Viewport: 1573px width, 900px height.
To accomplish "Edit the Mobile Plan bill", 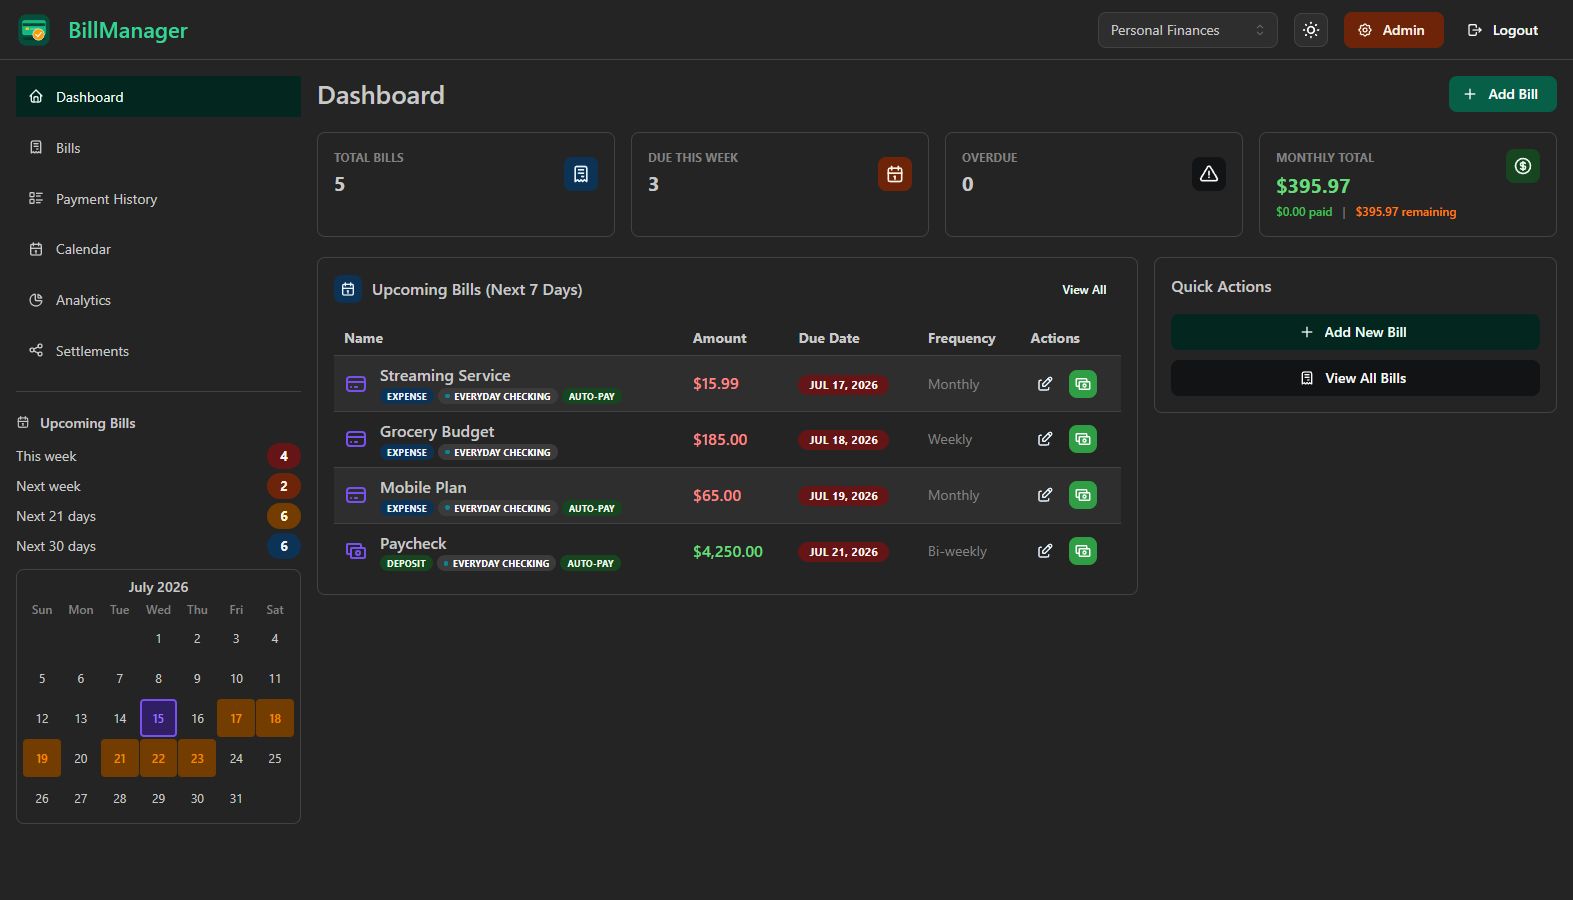I will (1045, 495).
